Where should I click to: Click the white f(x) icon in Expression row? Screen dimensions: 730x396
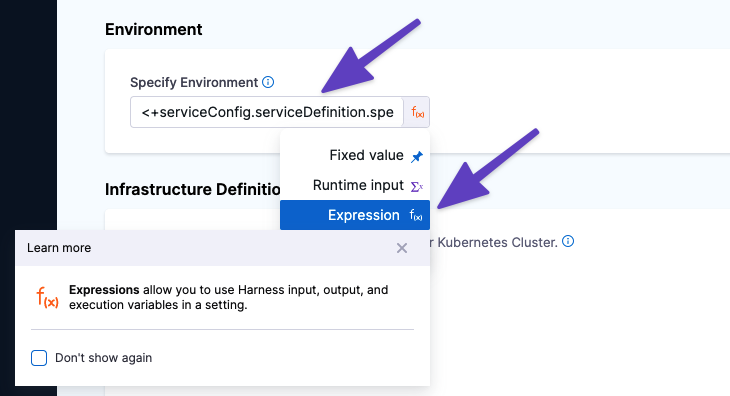[x=416, y=215]
